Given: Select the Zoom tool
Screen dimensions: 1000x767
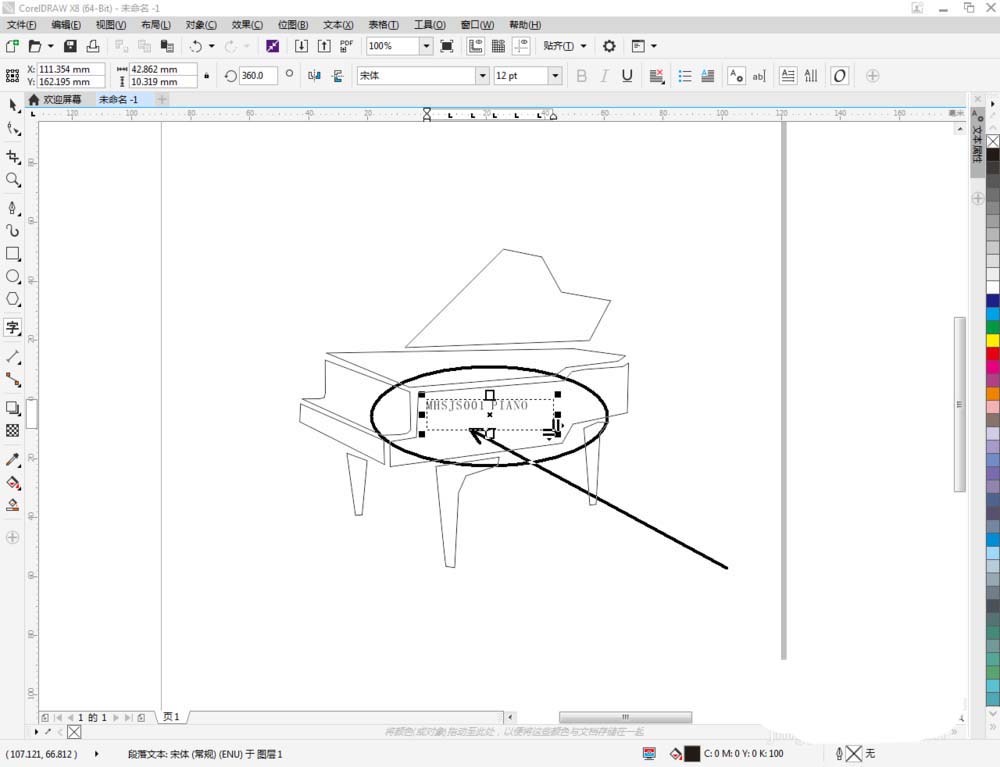Looking at the screenshot, I should (13, 180).
